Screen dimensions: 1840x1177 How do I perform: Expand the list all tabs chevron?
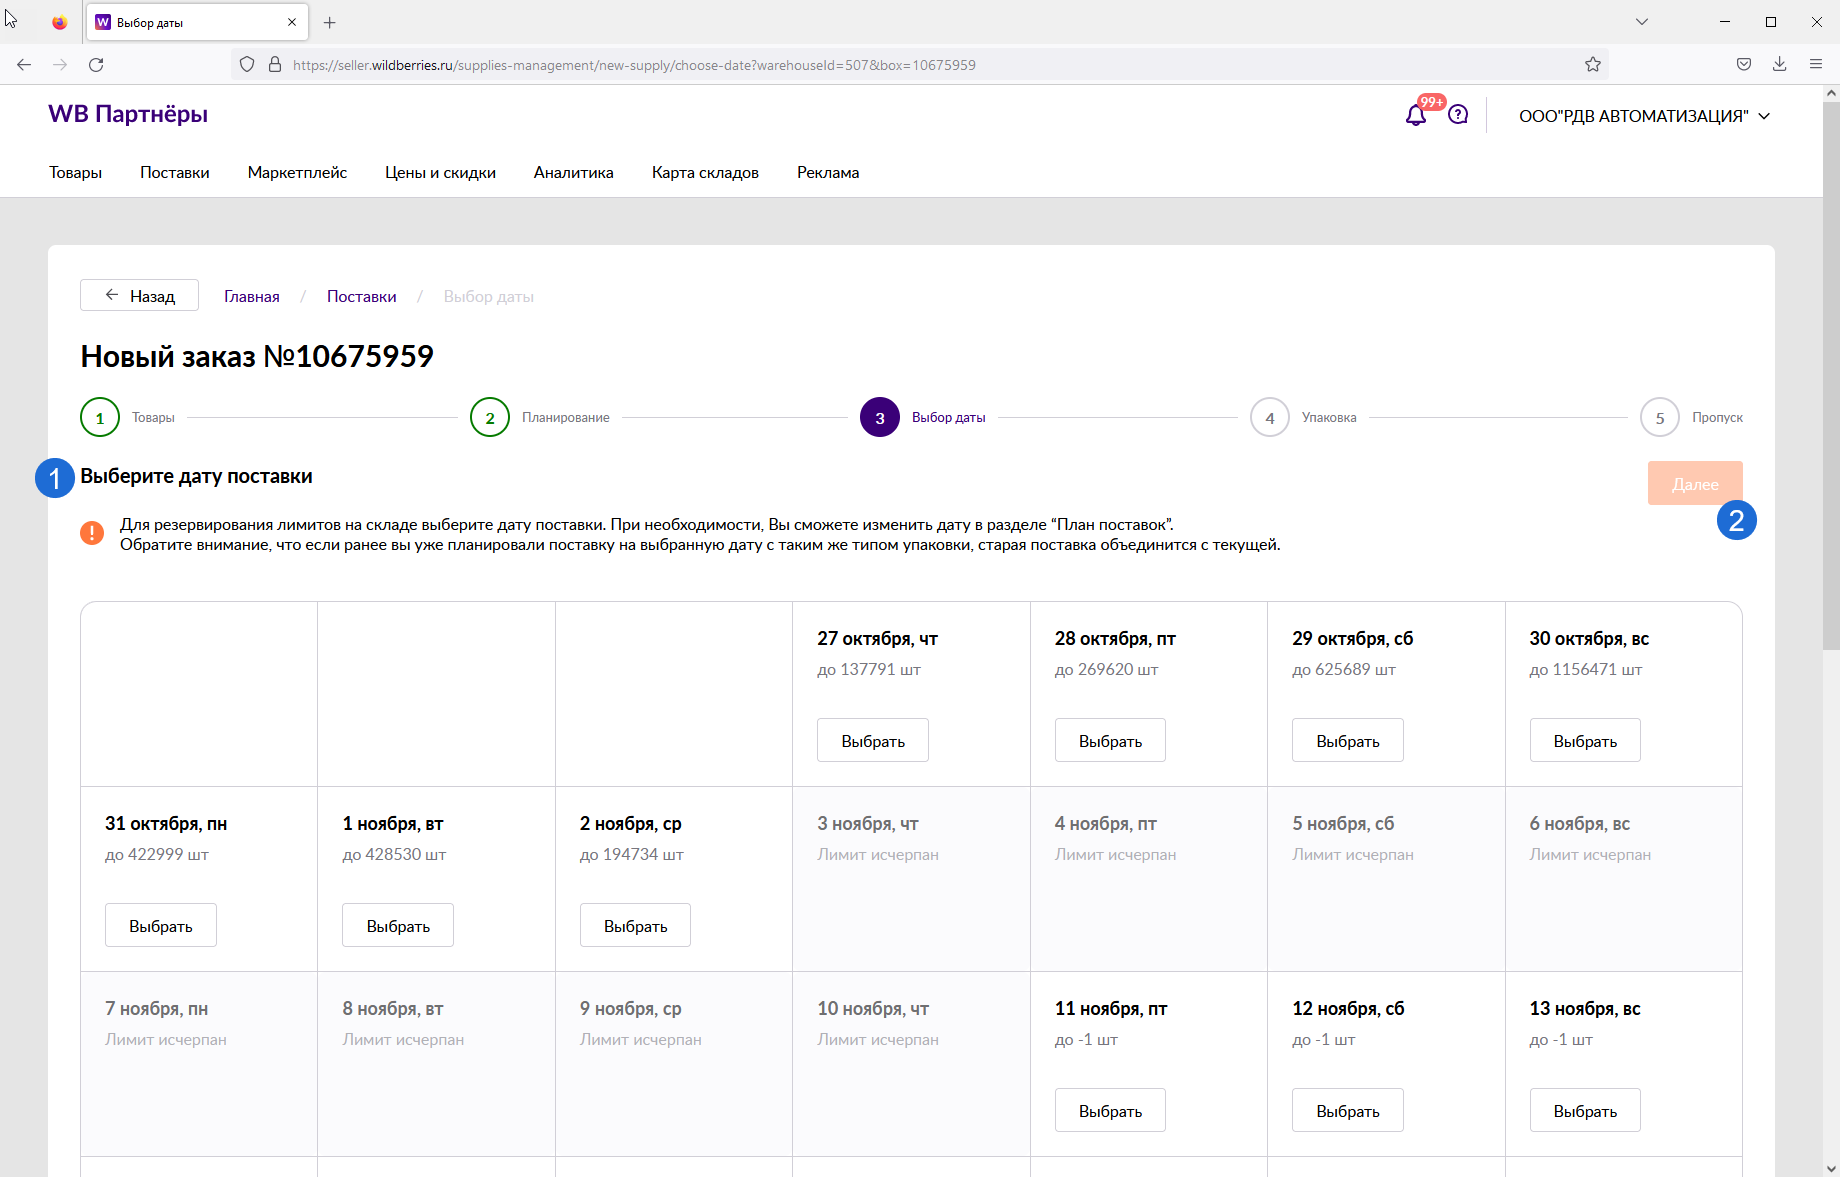point(1642,22)
